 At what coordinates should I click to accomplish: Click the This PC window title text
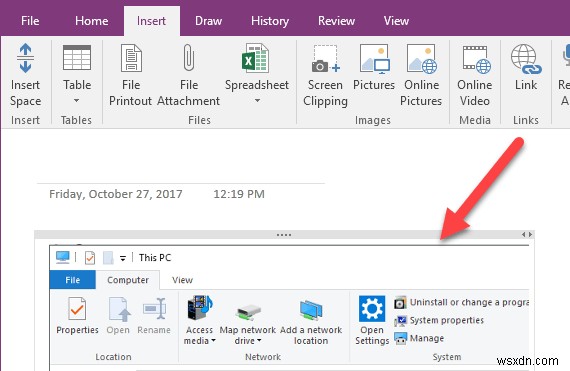[x=155, y=258]
